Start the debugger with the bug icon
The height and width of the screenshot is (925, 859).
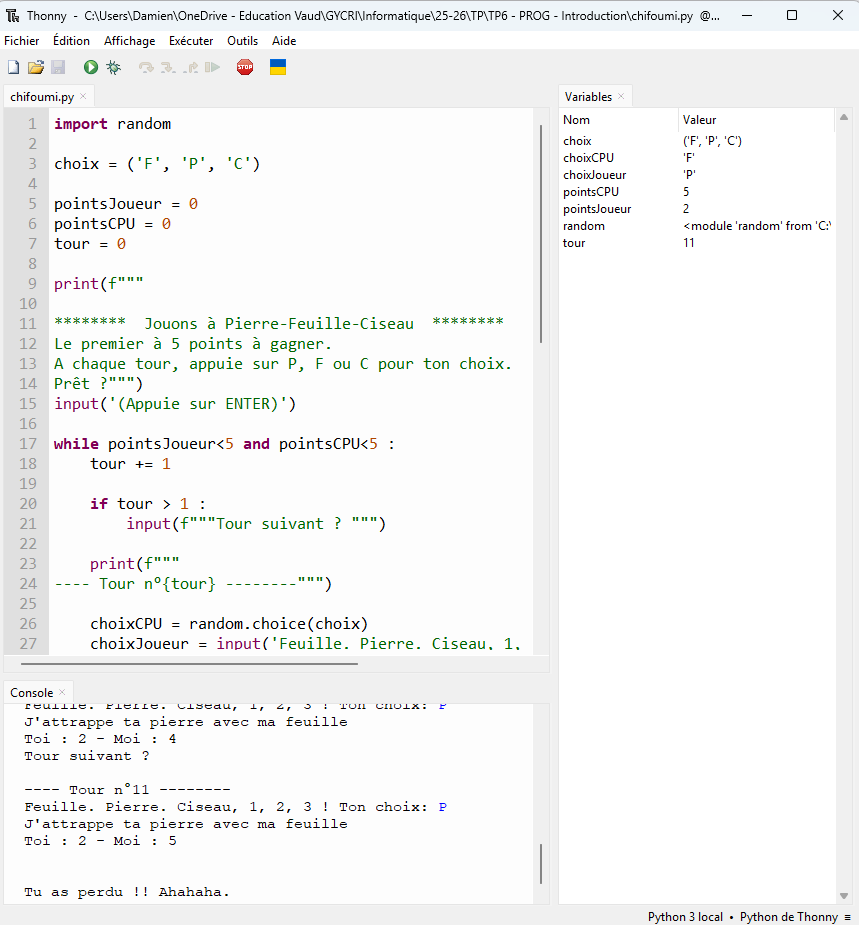(114, 66)
